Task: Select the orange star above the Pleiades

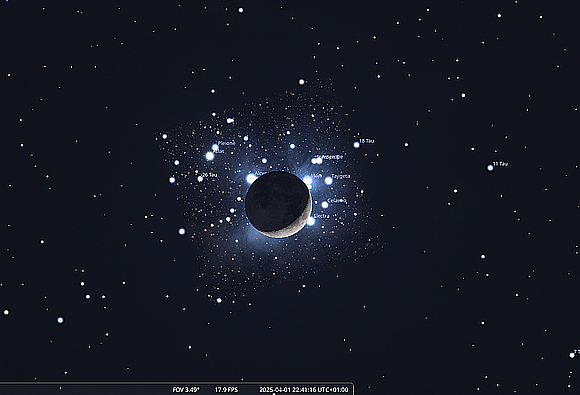Action: pos(301,82)
